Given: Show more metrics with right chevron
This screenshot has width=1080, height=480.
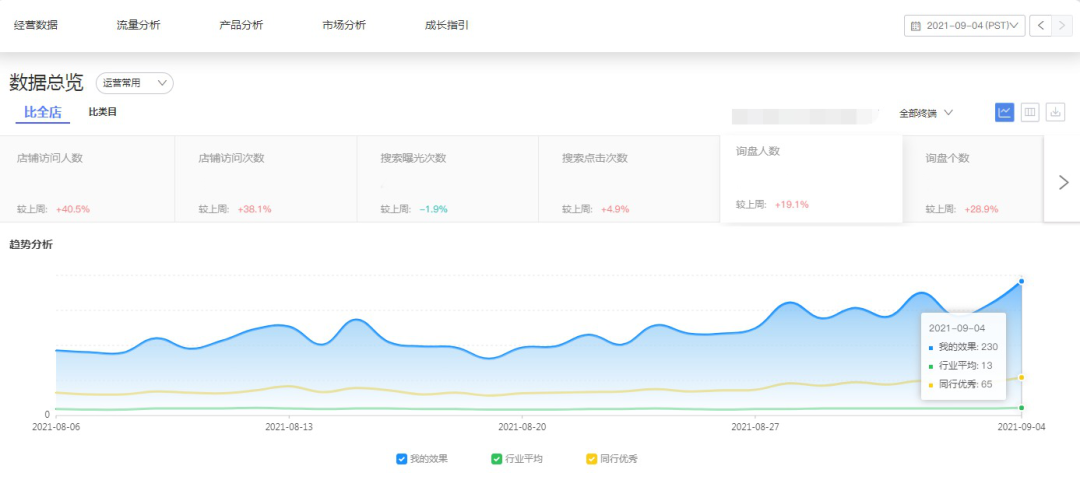Looking at the screenshot, I should [x=1063, y=182].
